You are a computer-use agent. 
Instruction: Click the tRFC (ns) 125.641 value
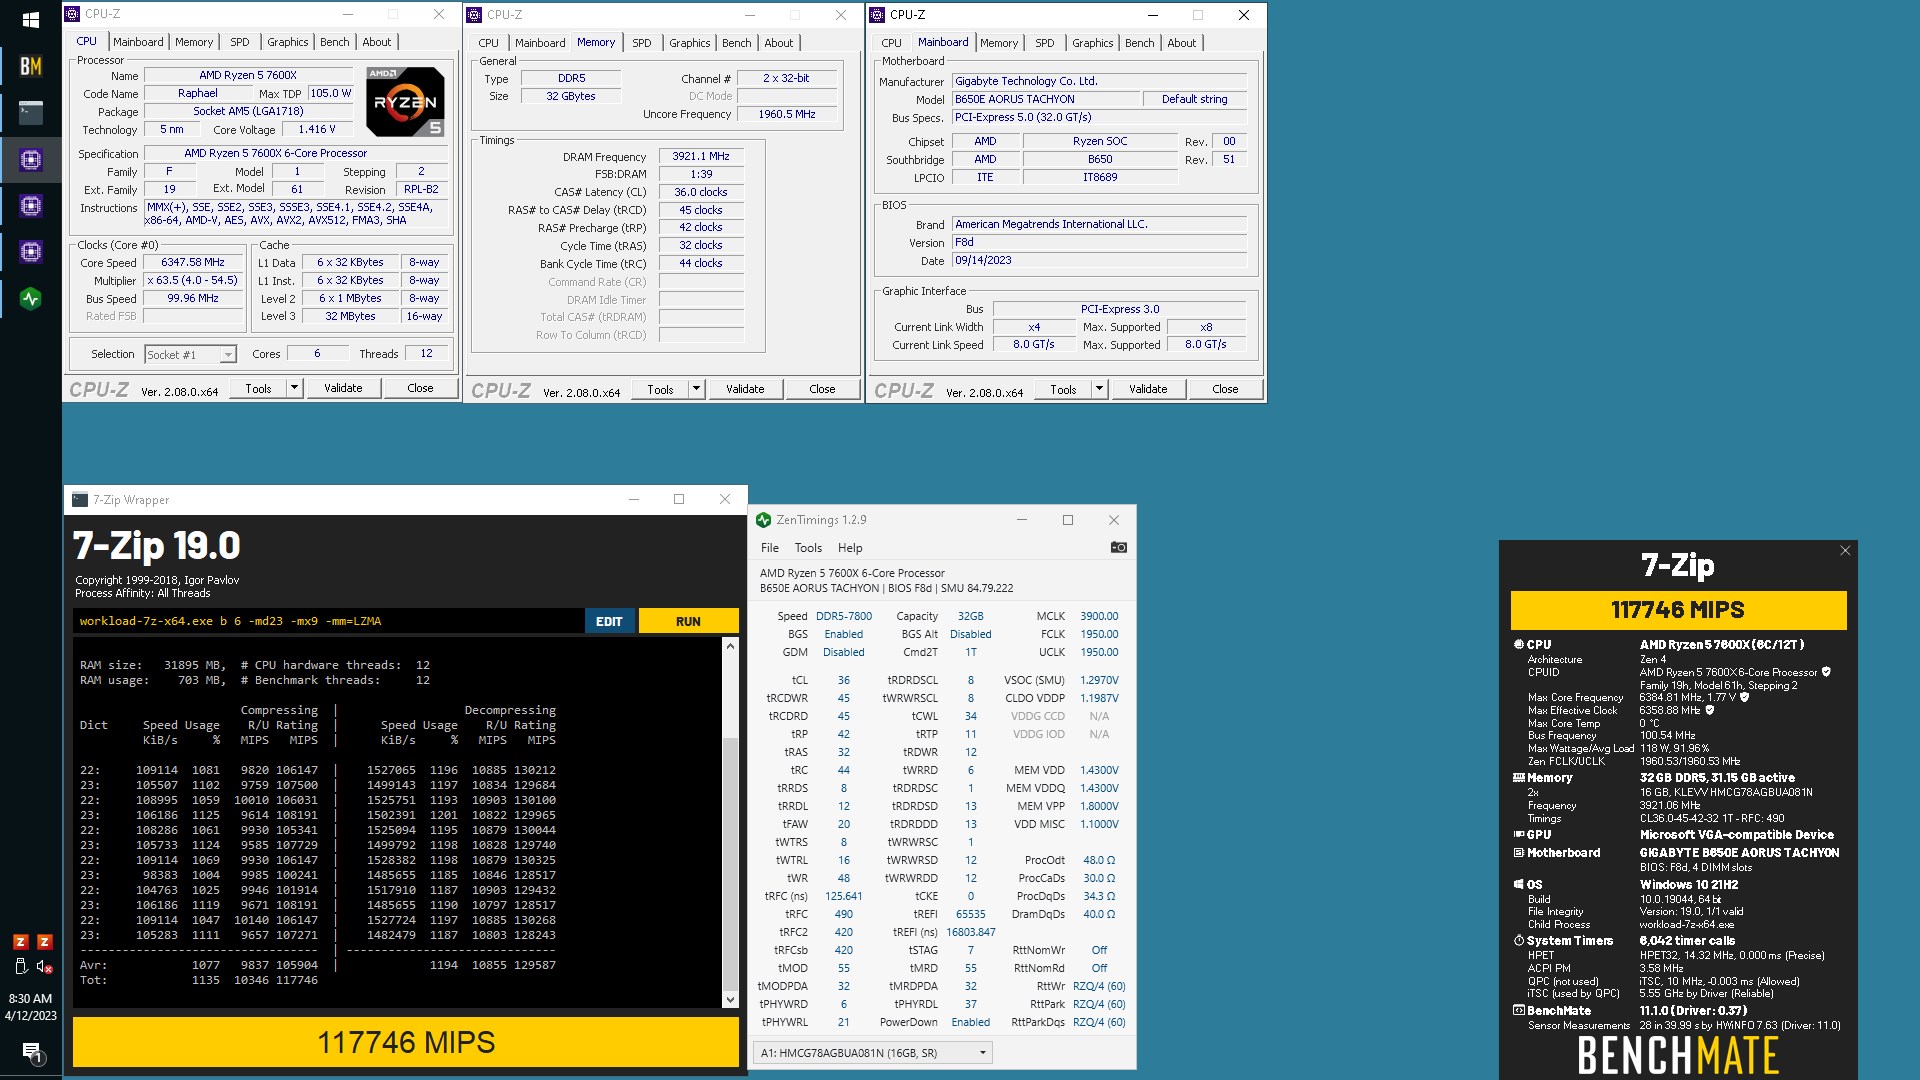(x=844, y=896)
